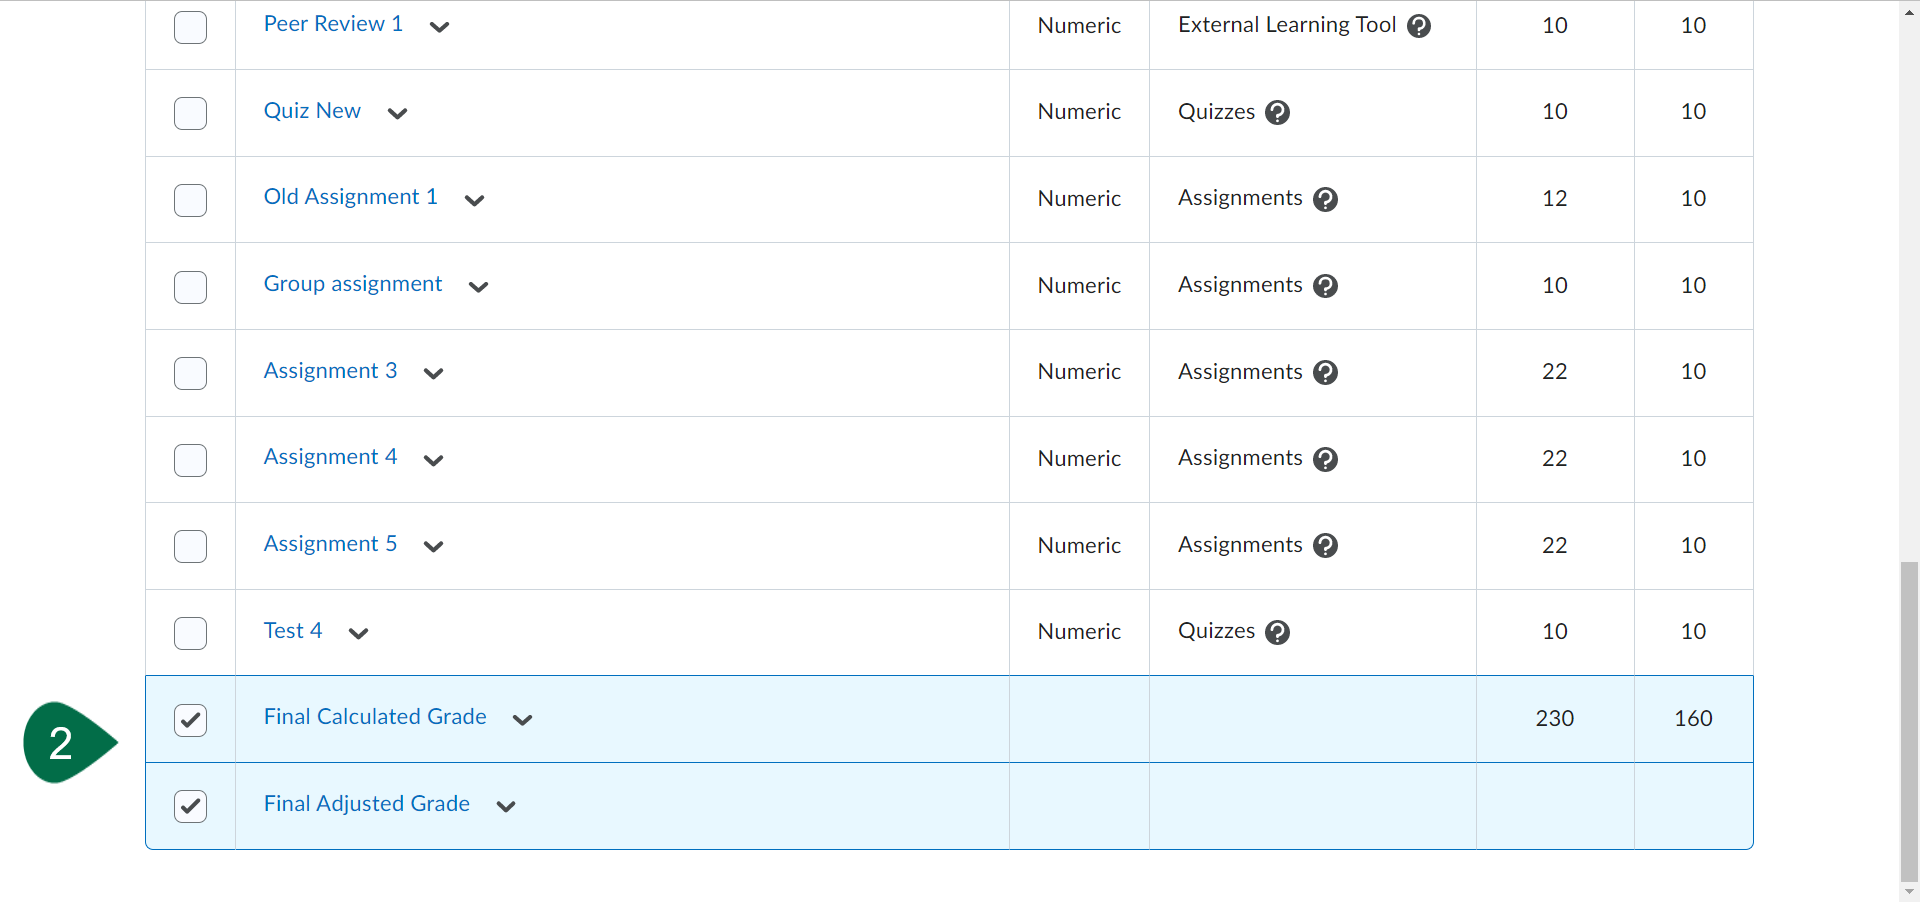
Task: Click the help icon in Assignment 4 row
Action: tap(1325, 460)
